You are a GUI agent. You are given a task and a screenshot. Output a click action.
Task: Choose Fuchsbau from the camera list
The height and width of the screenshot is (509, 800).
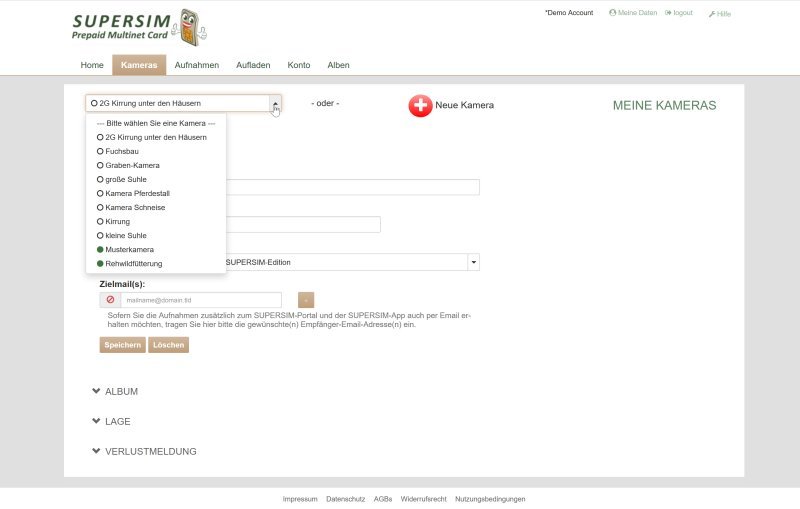[x=121, y=151]
